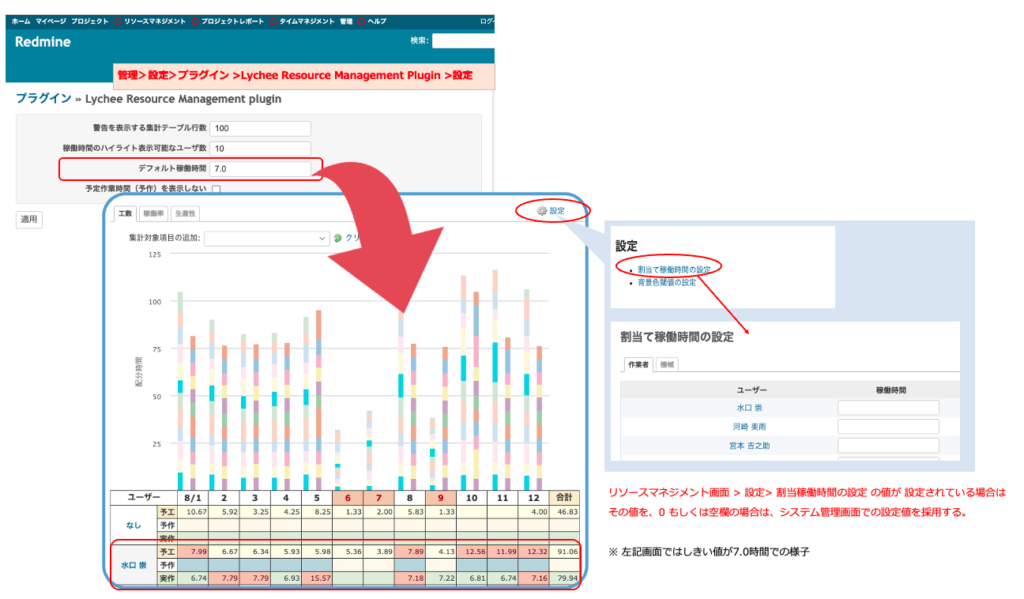Switch to the 生産性 tab
Image resolution: width=1024 pixels, height=599 pixels.
pyautogui.click(x=185, y=214)
